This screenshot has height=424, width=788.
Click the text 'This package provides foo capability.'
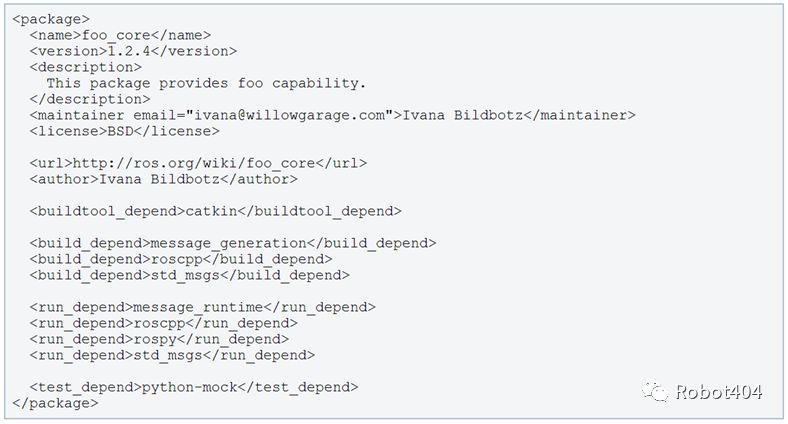[x=206, y=83]
